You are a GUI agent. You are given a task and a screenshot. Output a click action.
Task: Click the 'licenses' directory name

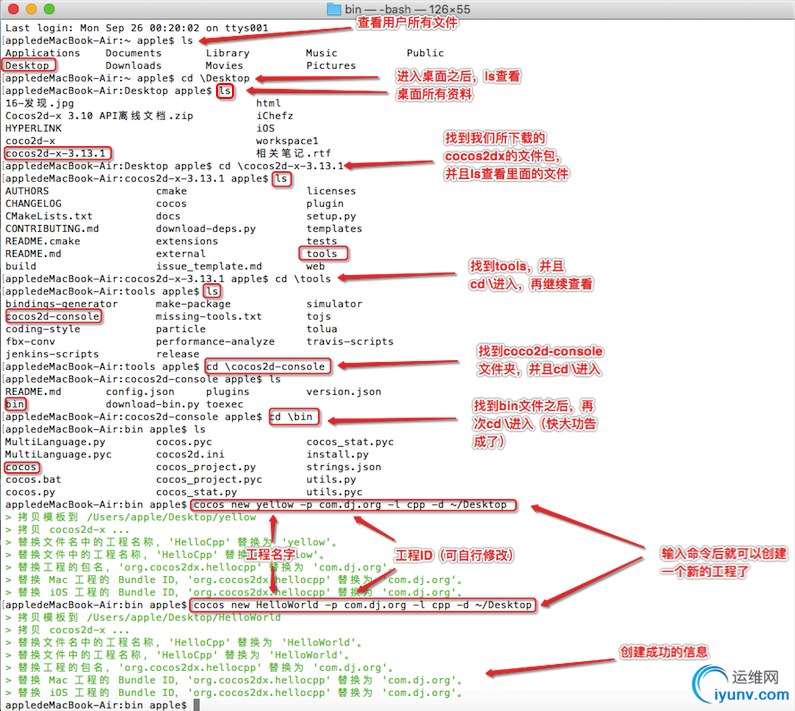[331, 191]
